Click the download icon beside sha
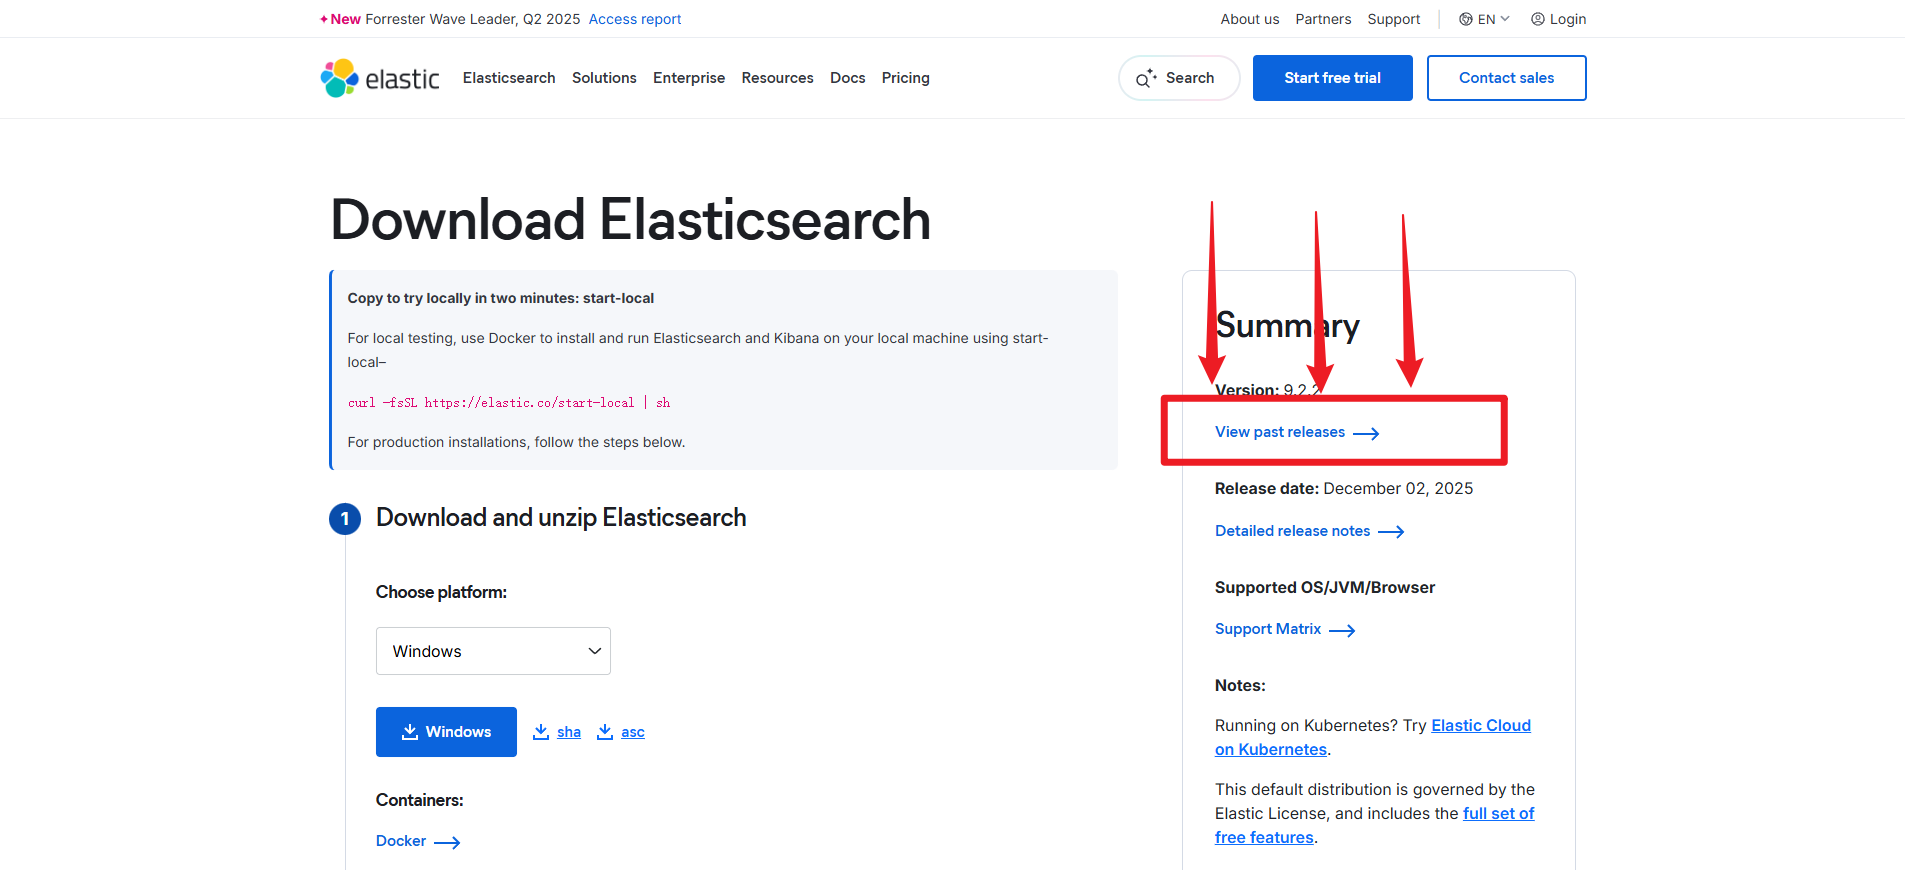Viewport: 1905px width, 870px height. point(541,732)
